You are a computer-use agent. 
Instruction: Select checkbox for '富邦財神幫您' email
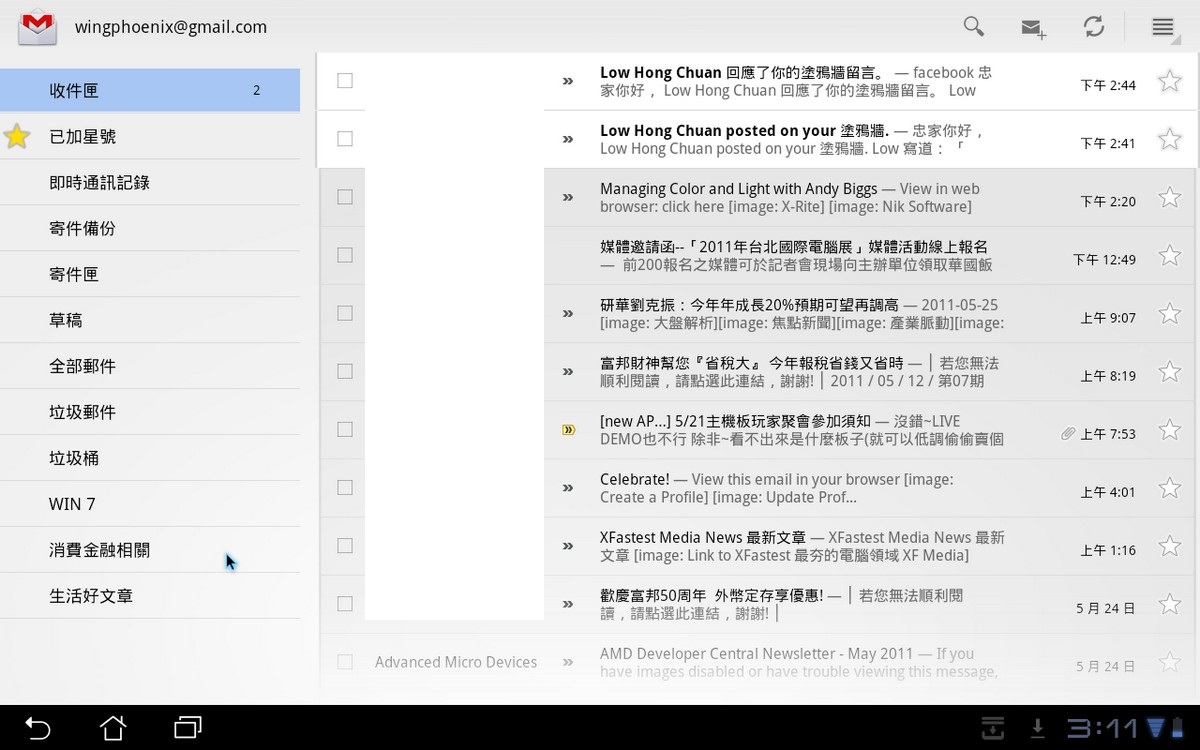tap(345, 371)
